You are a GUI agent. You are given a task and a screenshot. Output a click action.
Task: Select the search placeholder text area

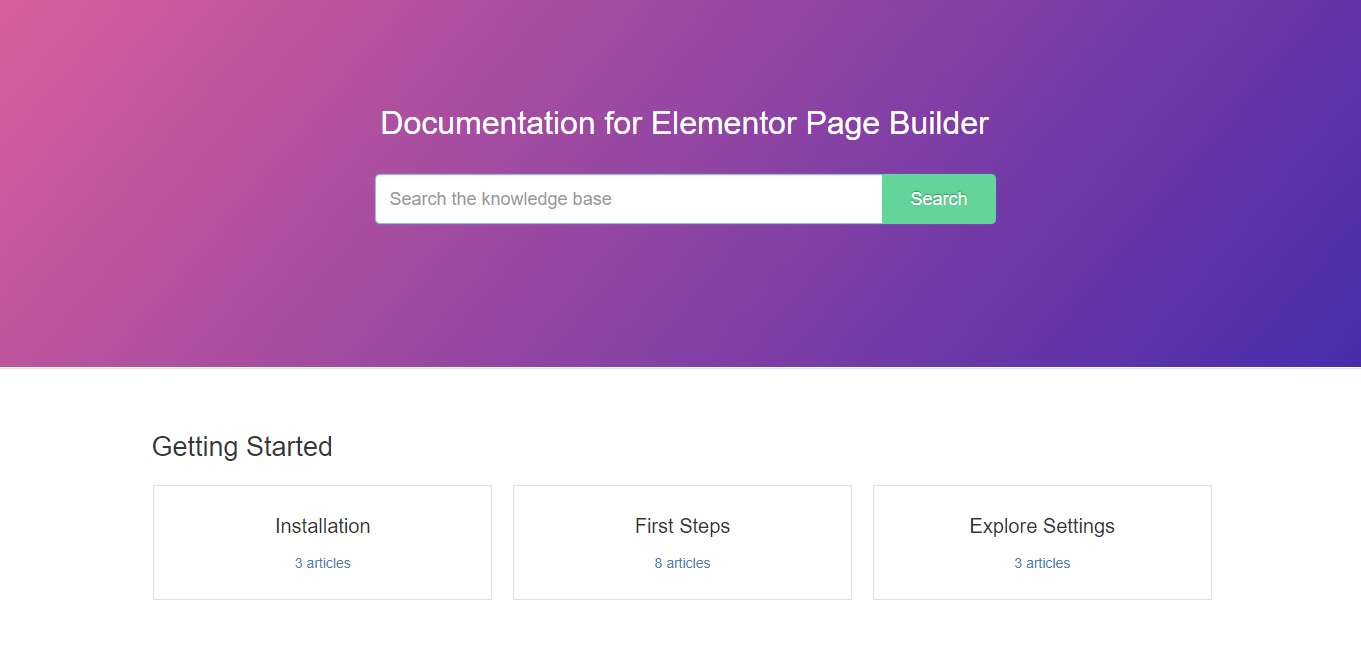500,198
